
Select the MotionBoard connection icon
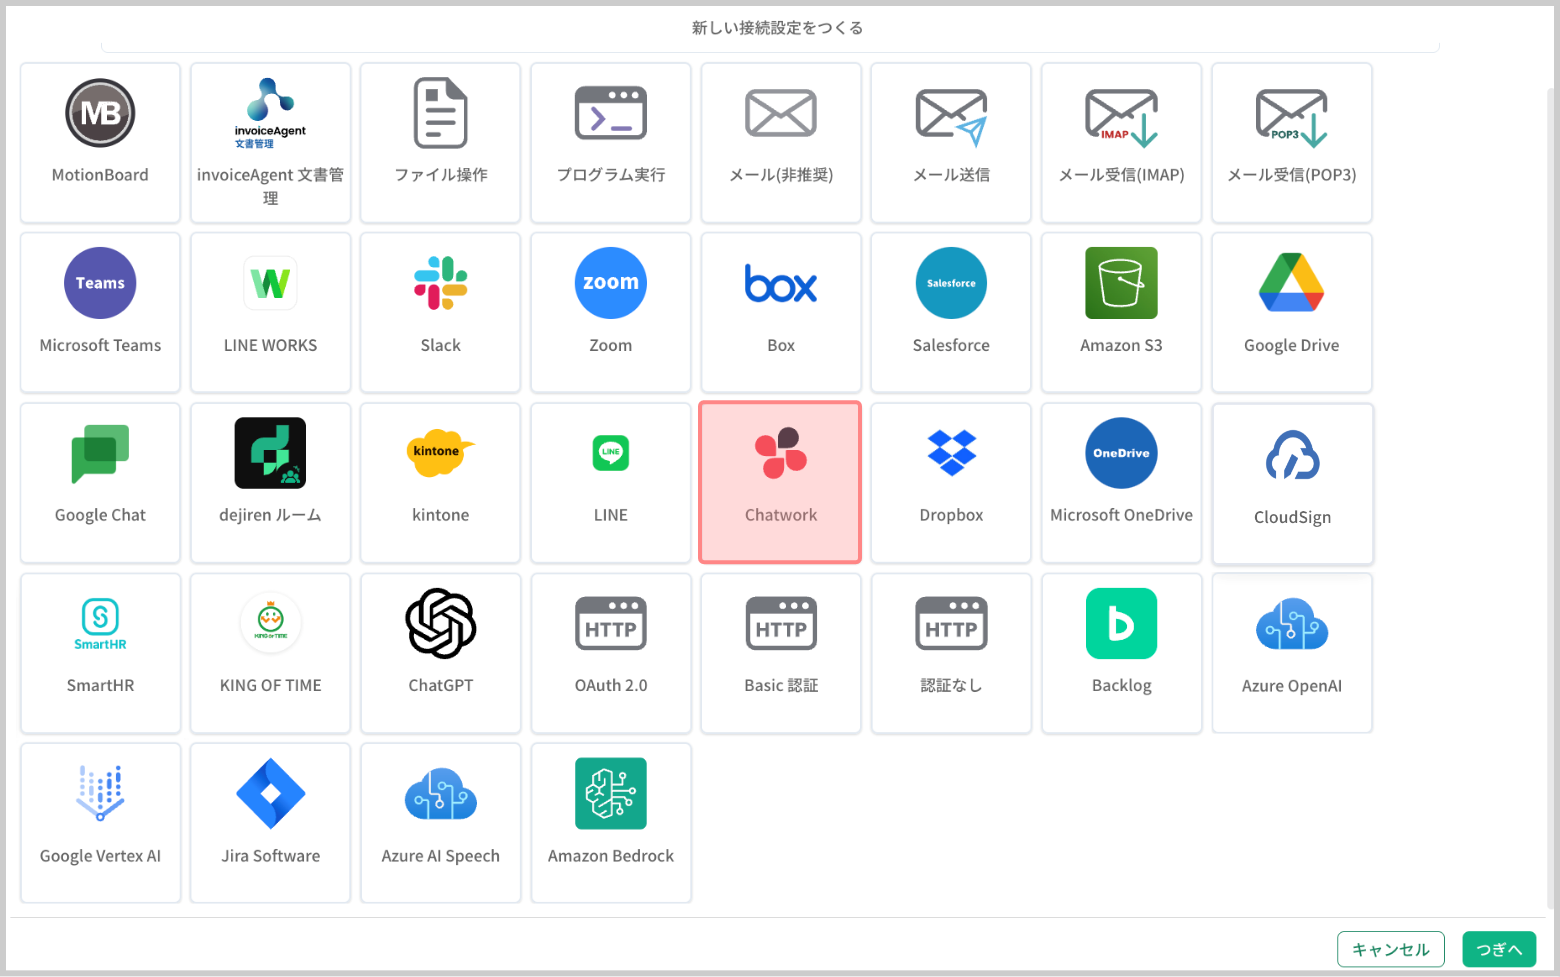click(100, 113)
